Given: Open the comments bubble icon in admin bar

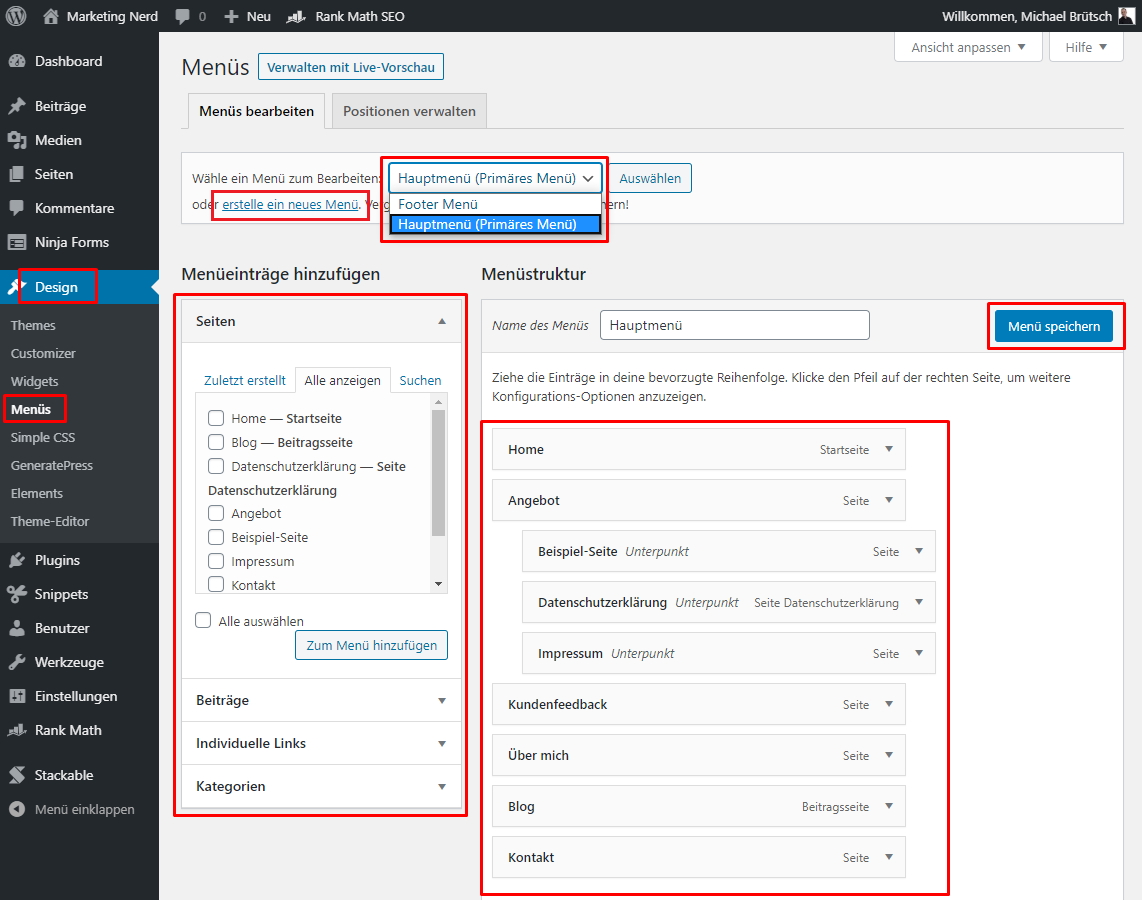Looking at the screenshot, I should (x=183, y=16).
